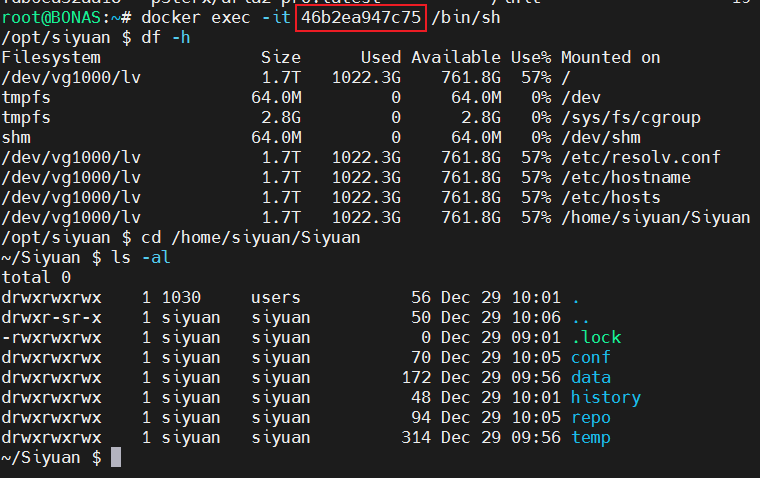Click the /etc/hosts mount path
Viewport: 760px width, 478px height.
(x=610, y=197)
